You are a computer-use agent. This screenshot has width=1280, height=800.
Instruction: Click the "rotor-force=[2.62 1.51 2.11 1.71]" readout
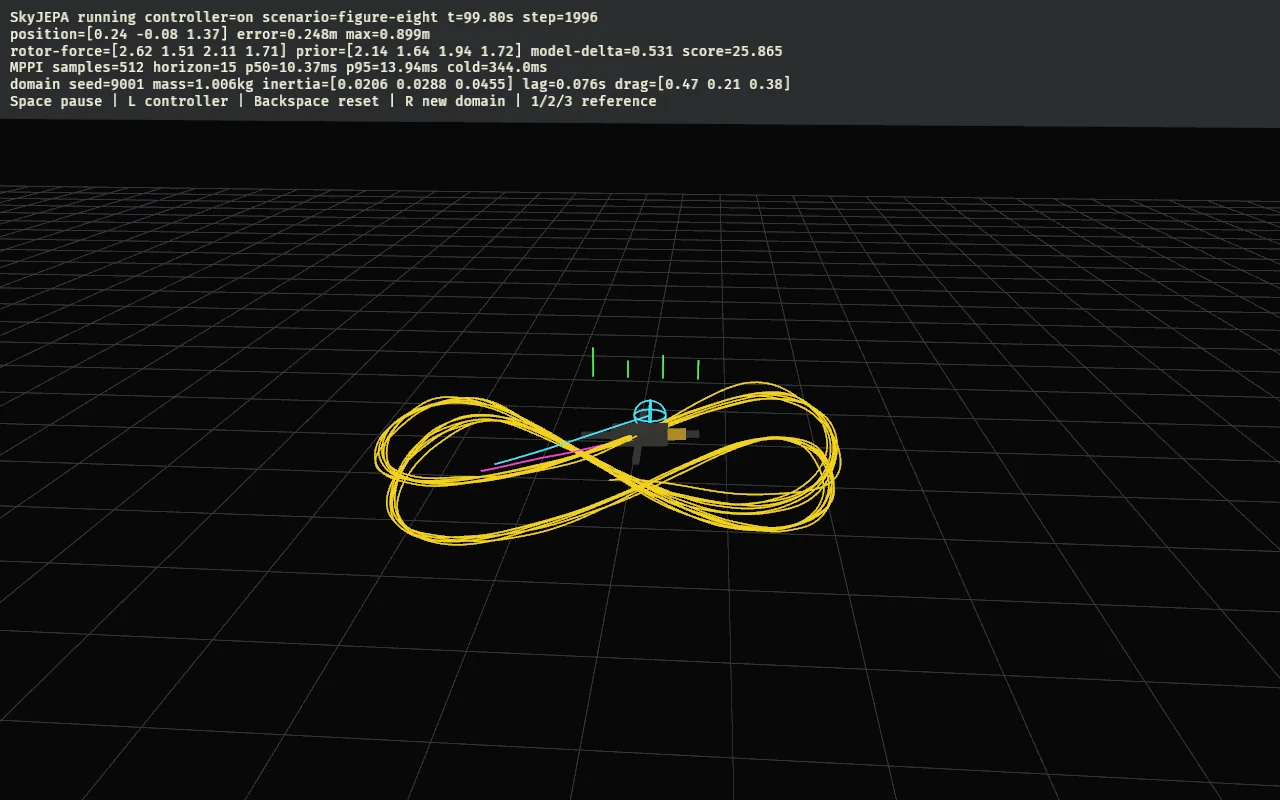pos(149,51)
